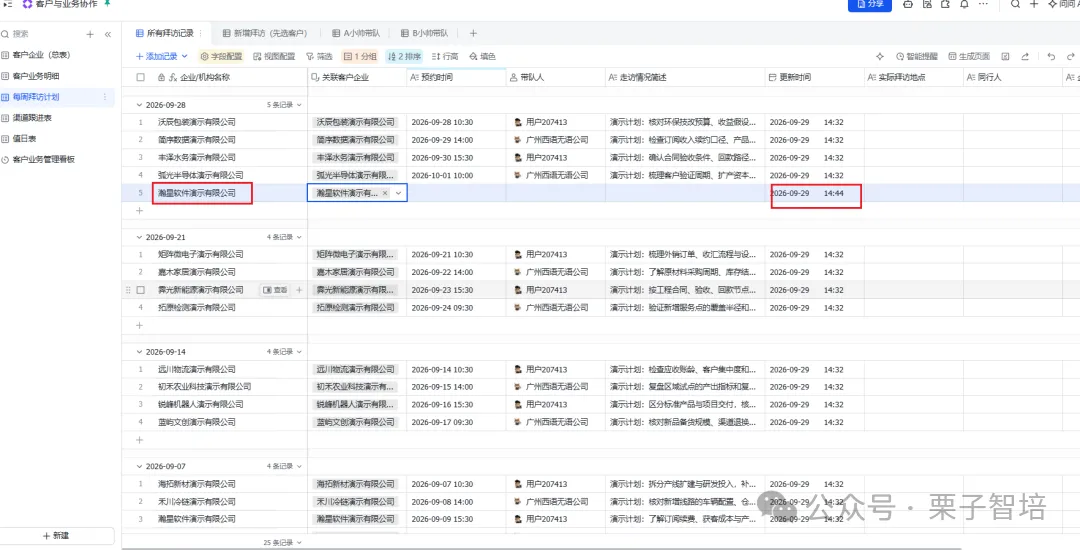1080x550 pixels.
Task: Open 视图配置 view settings
Action: tap(274, 56)
